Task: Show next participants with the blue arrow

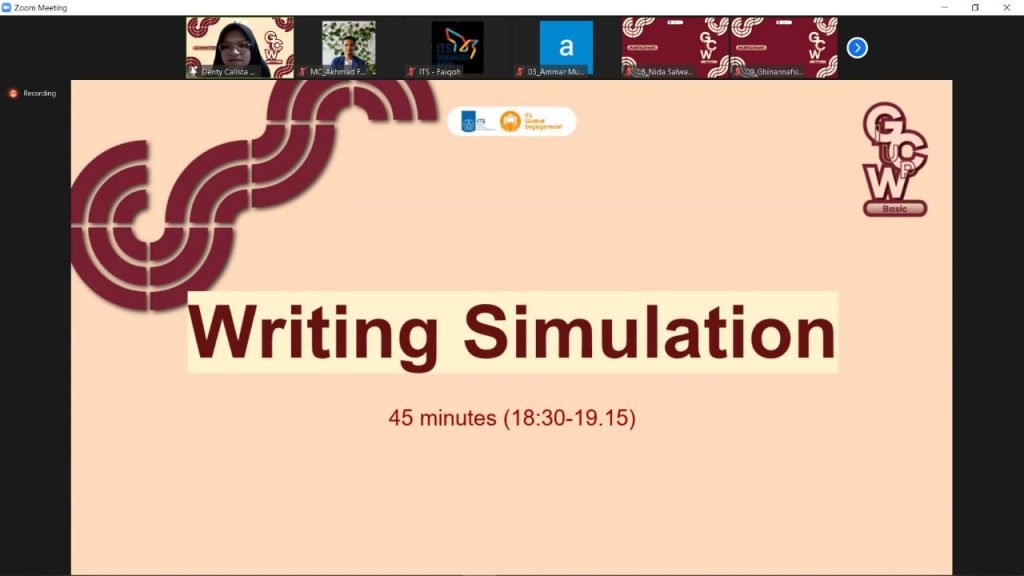Action: point(857,48)
